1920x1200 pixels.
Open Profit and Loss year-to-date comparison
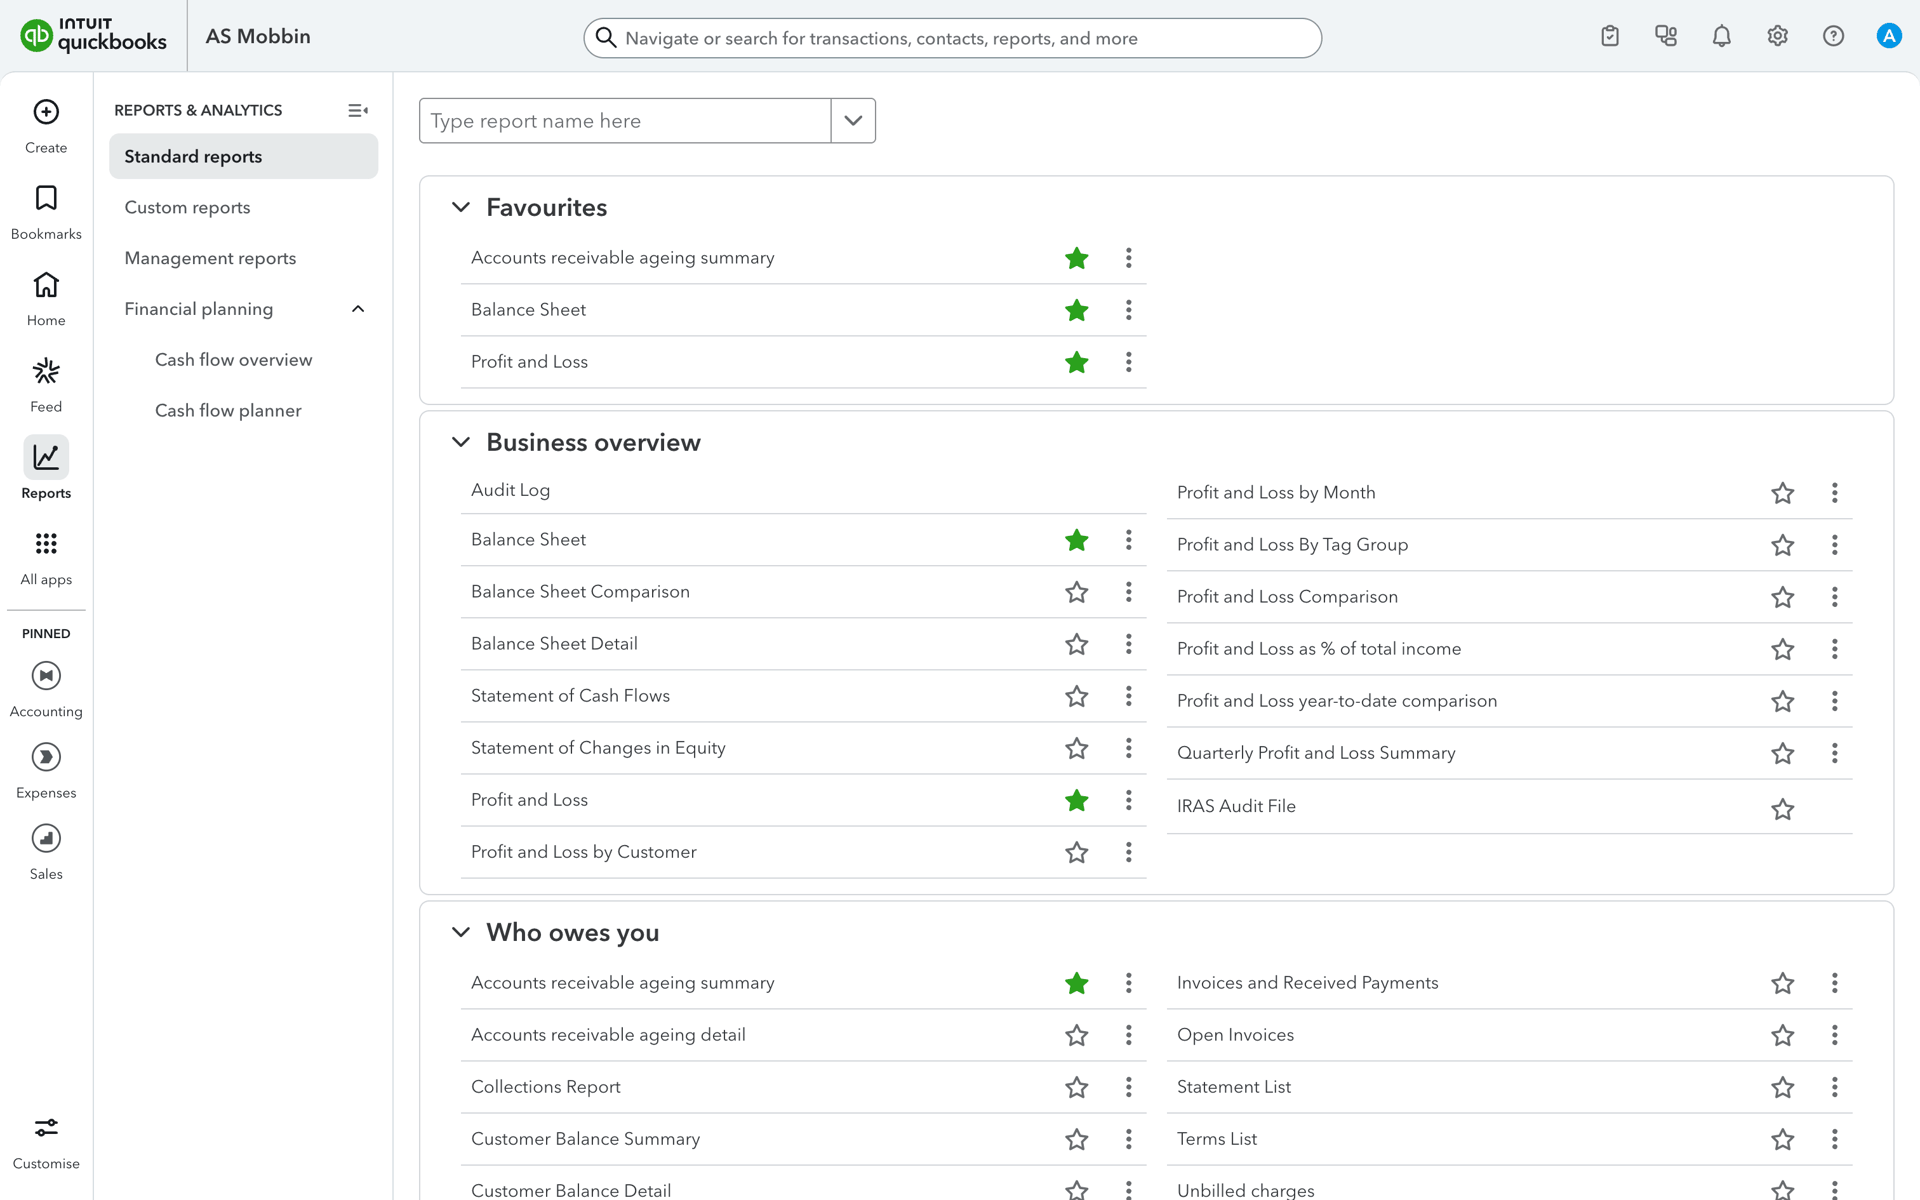tap(1337, 701)
